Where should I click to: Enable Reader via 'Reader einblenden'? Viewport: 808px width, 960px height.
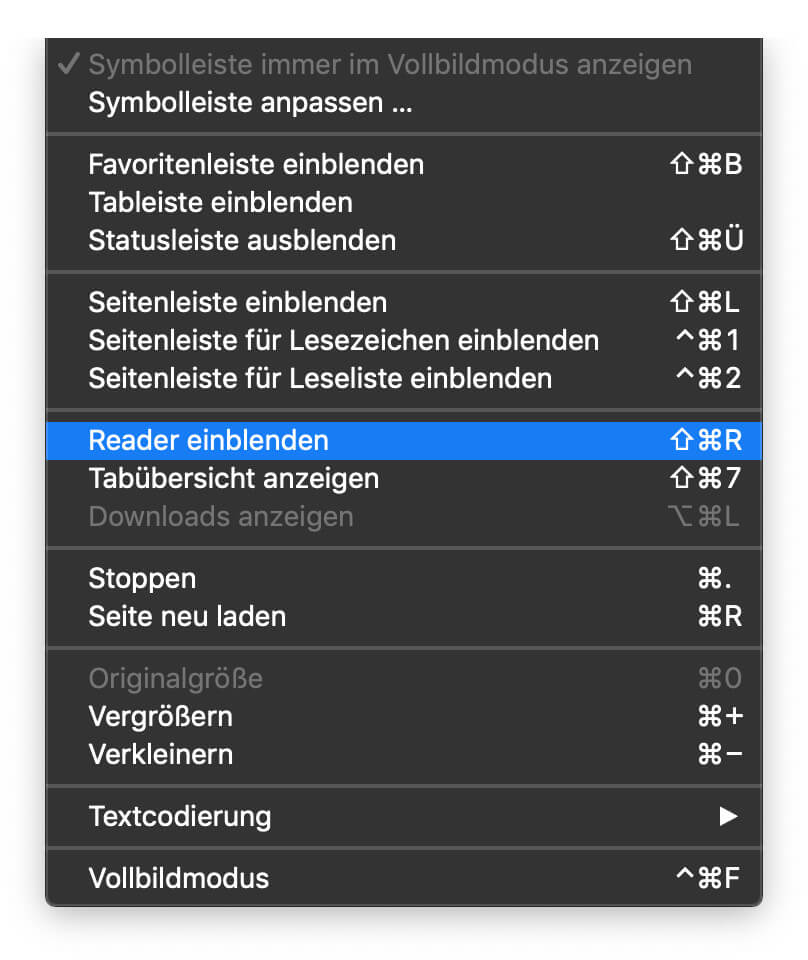click(208, 439)
